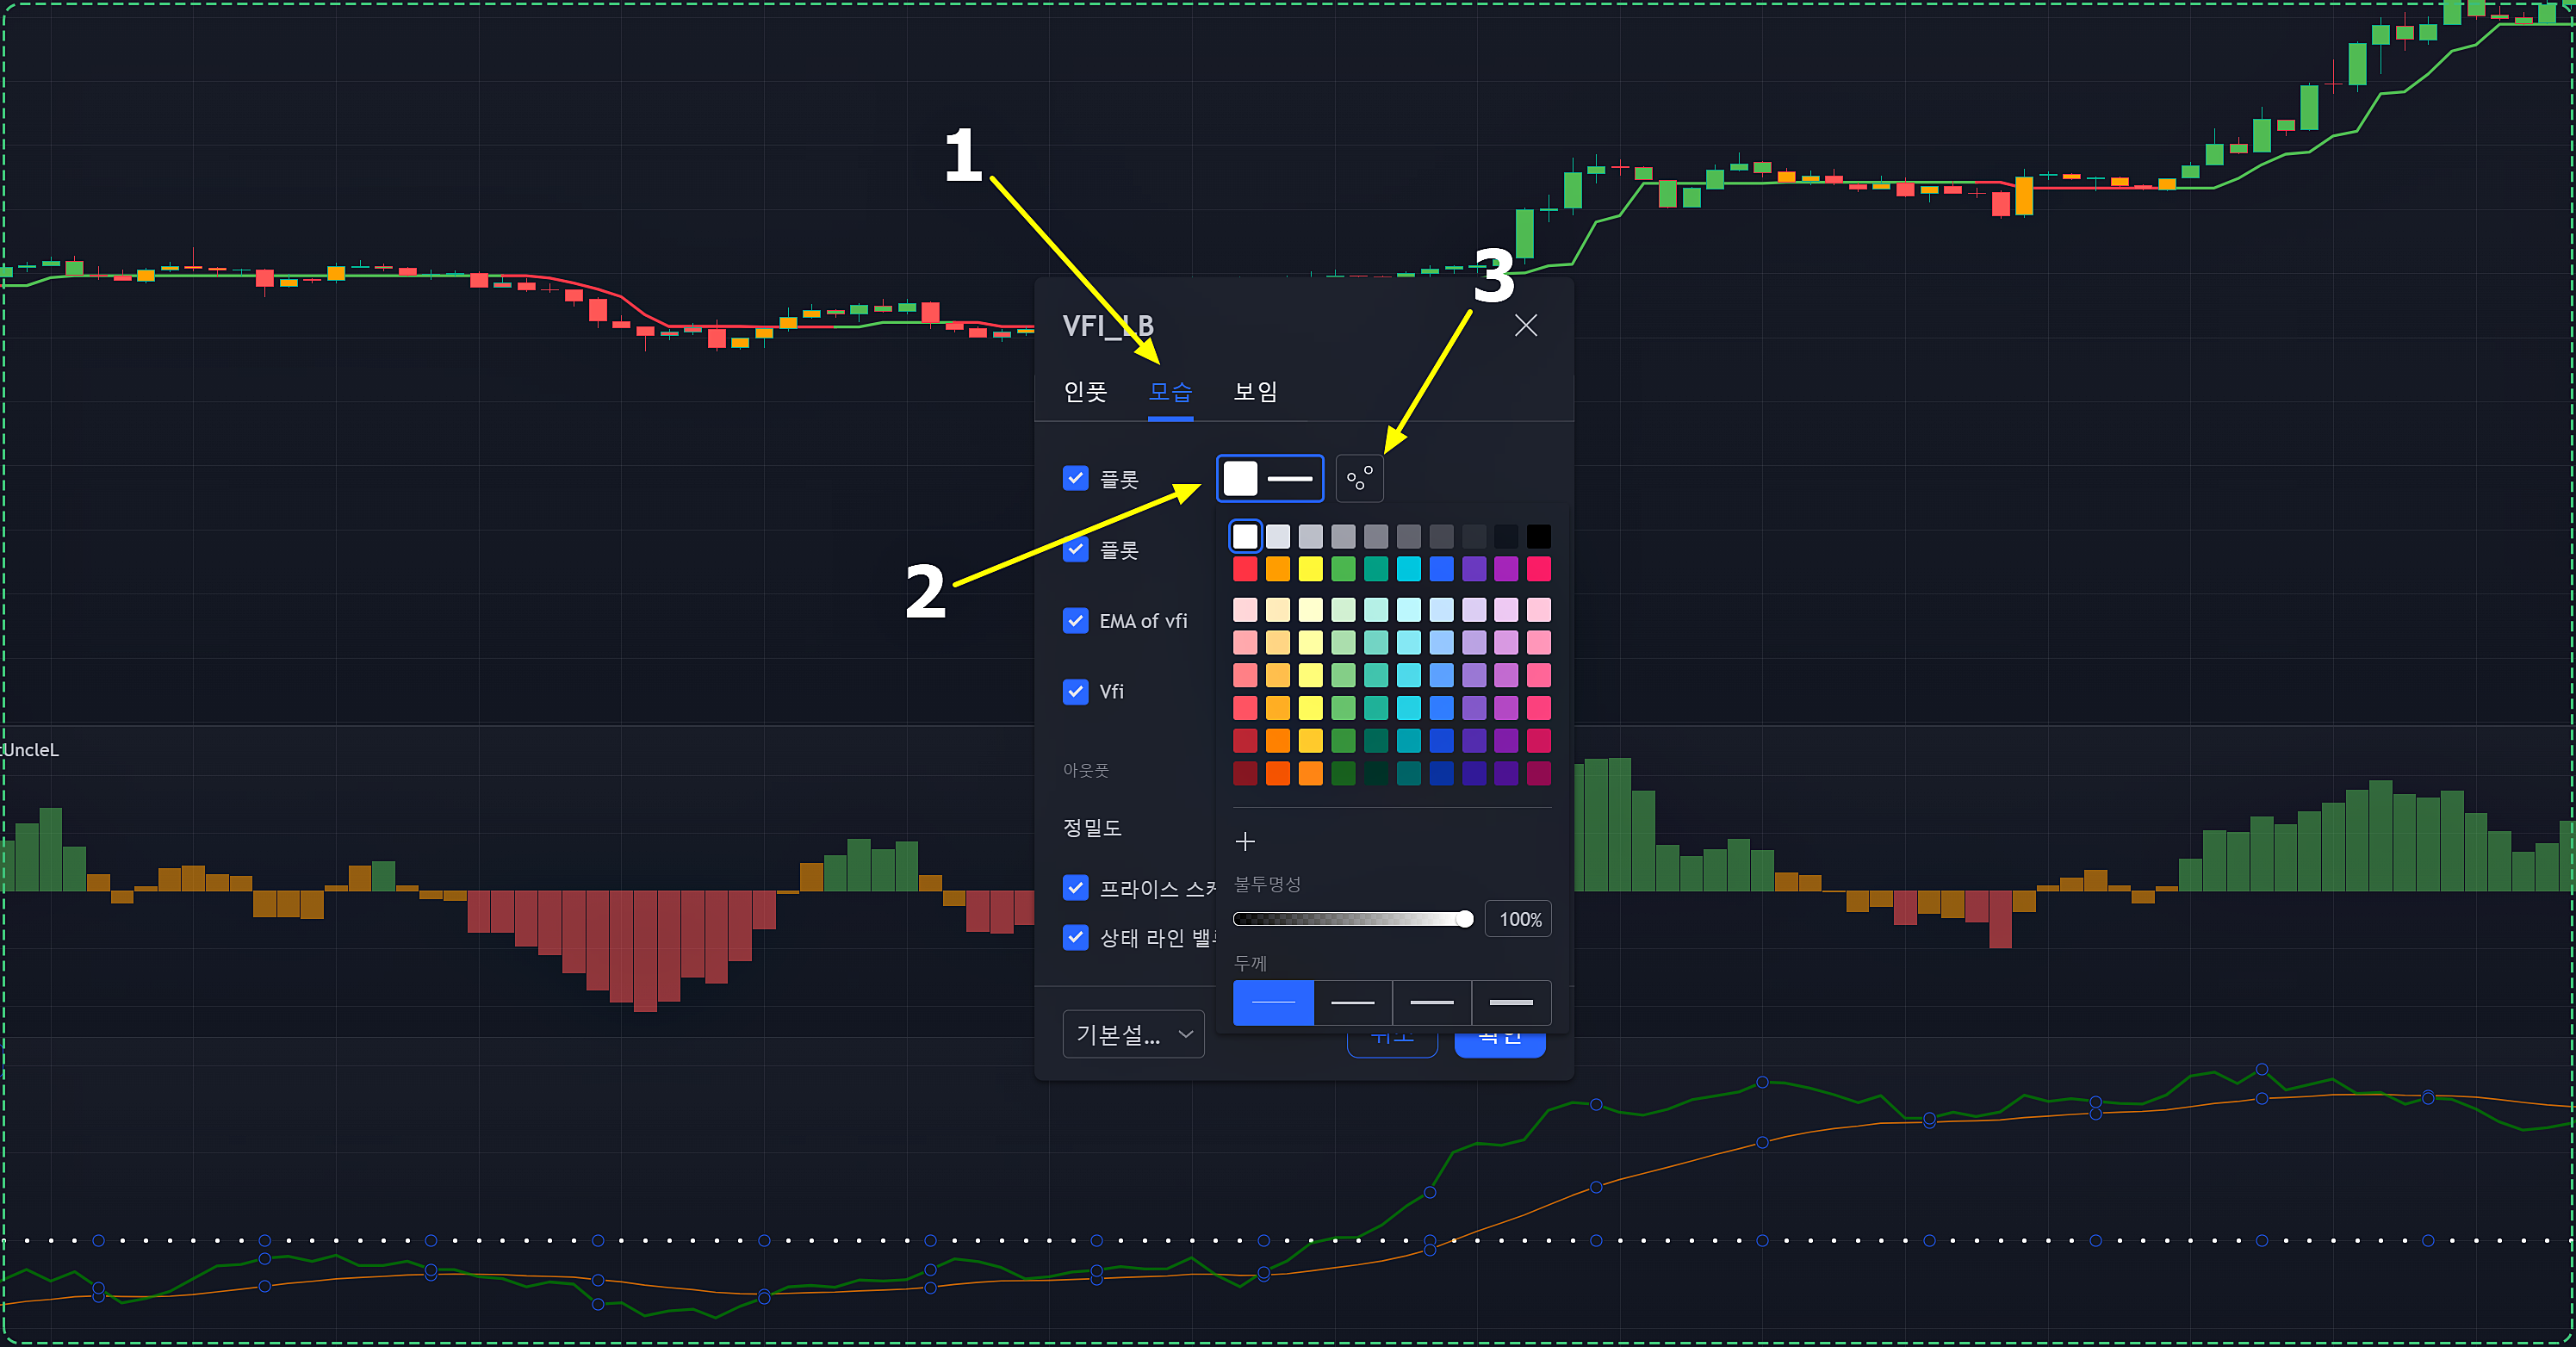Select the thinnest line thickness option
The height and width of the screenshot is (1347, 2576).
pyautogui.click(x=1273, y=1002)
